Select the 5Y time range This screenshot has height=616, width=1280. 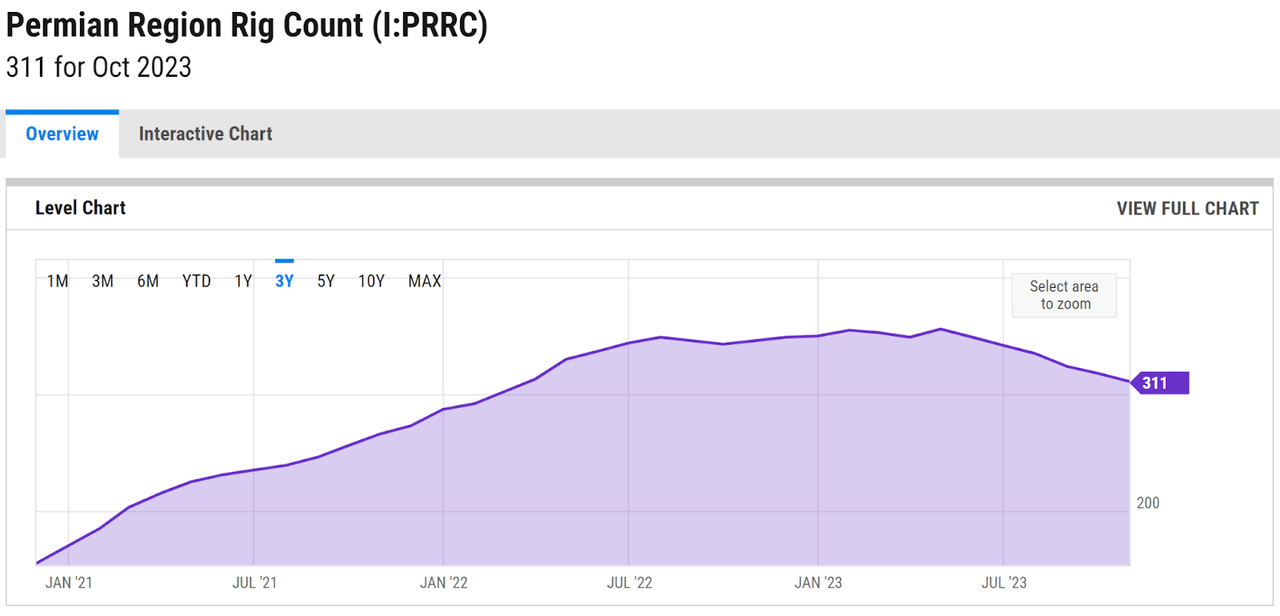tap(325, 281)
